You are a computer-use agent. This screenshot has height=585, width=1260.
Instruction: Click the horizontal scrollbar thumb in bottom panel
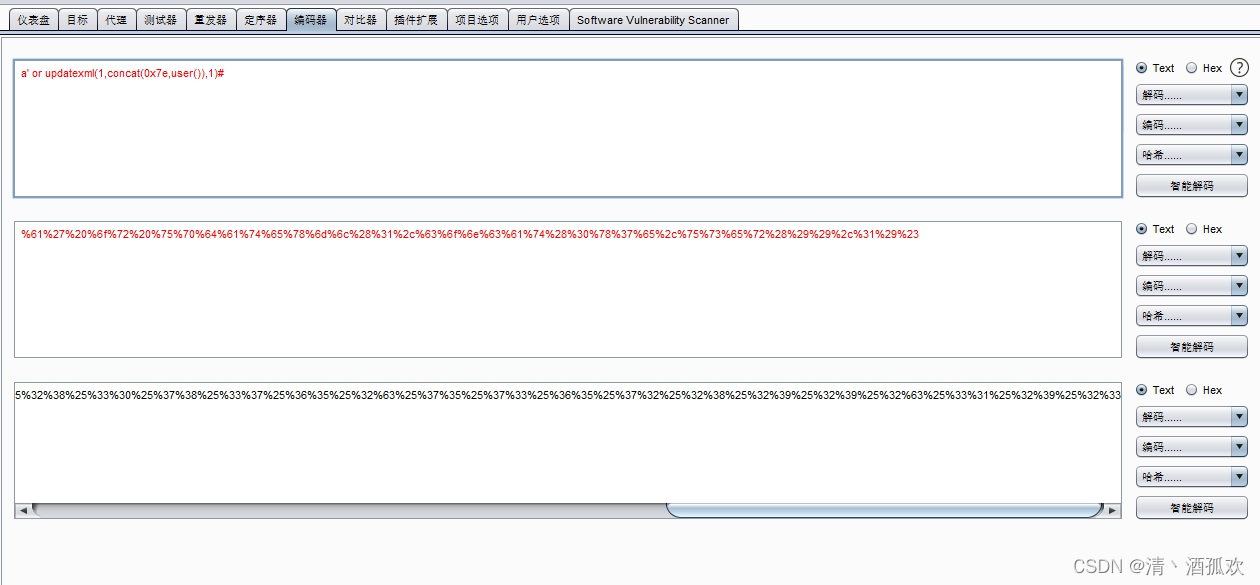point(884,510)
